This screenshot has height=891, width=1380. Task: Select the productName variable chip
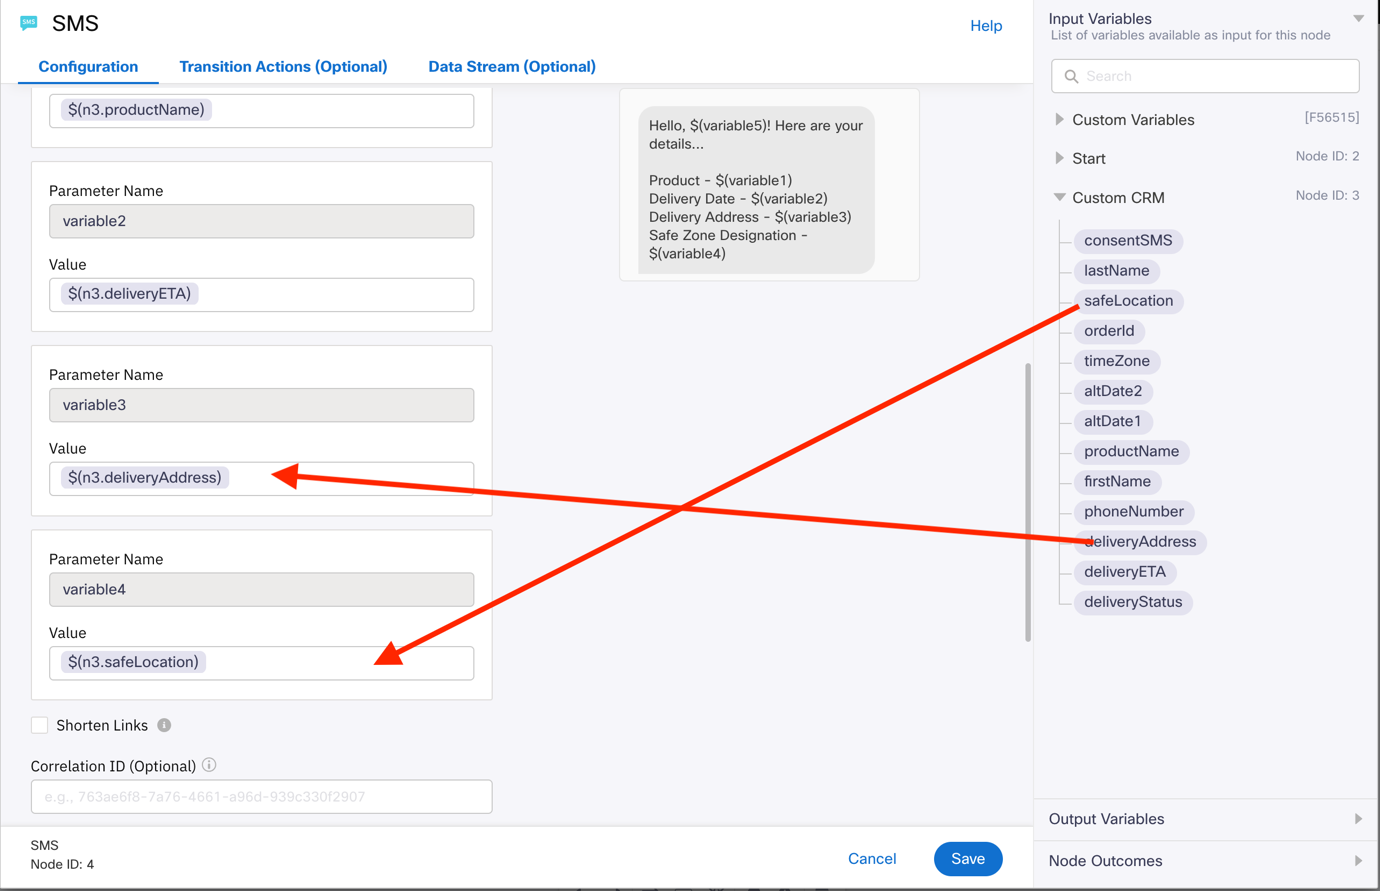coord(1131,451)
